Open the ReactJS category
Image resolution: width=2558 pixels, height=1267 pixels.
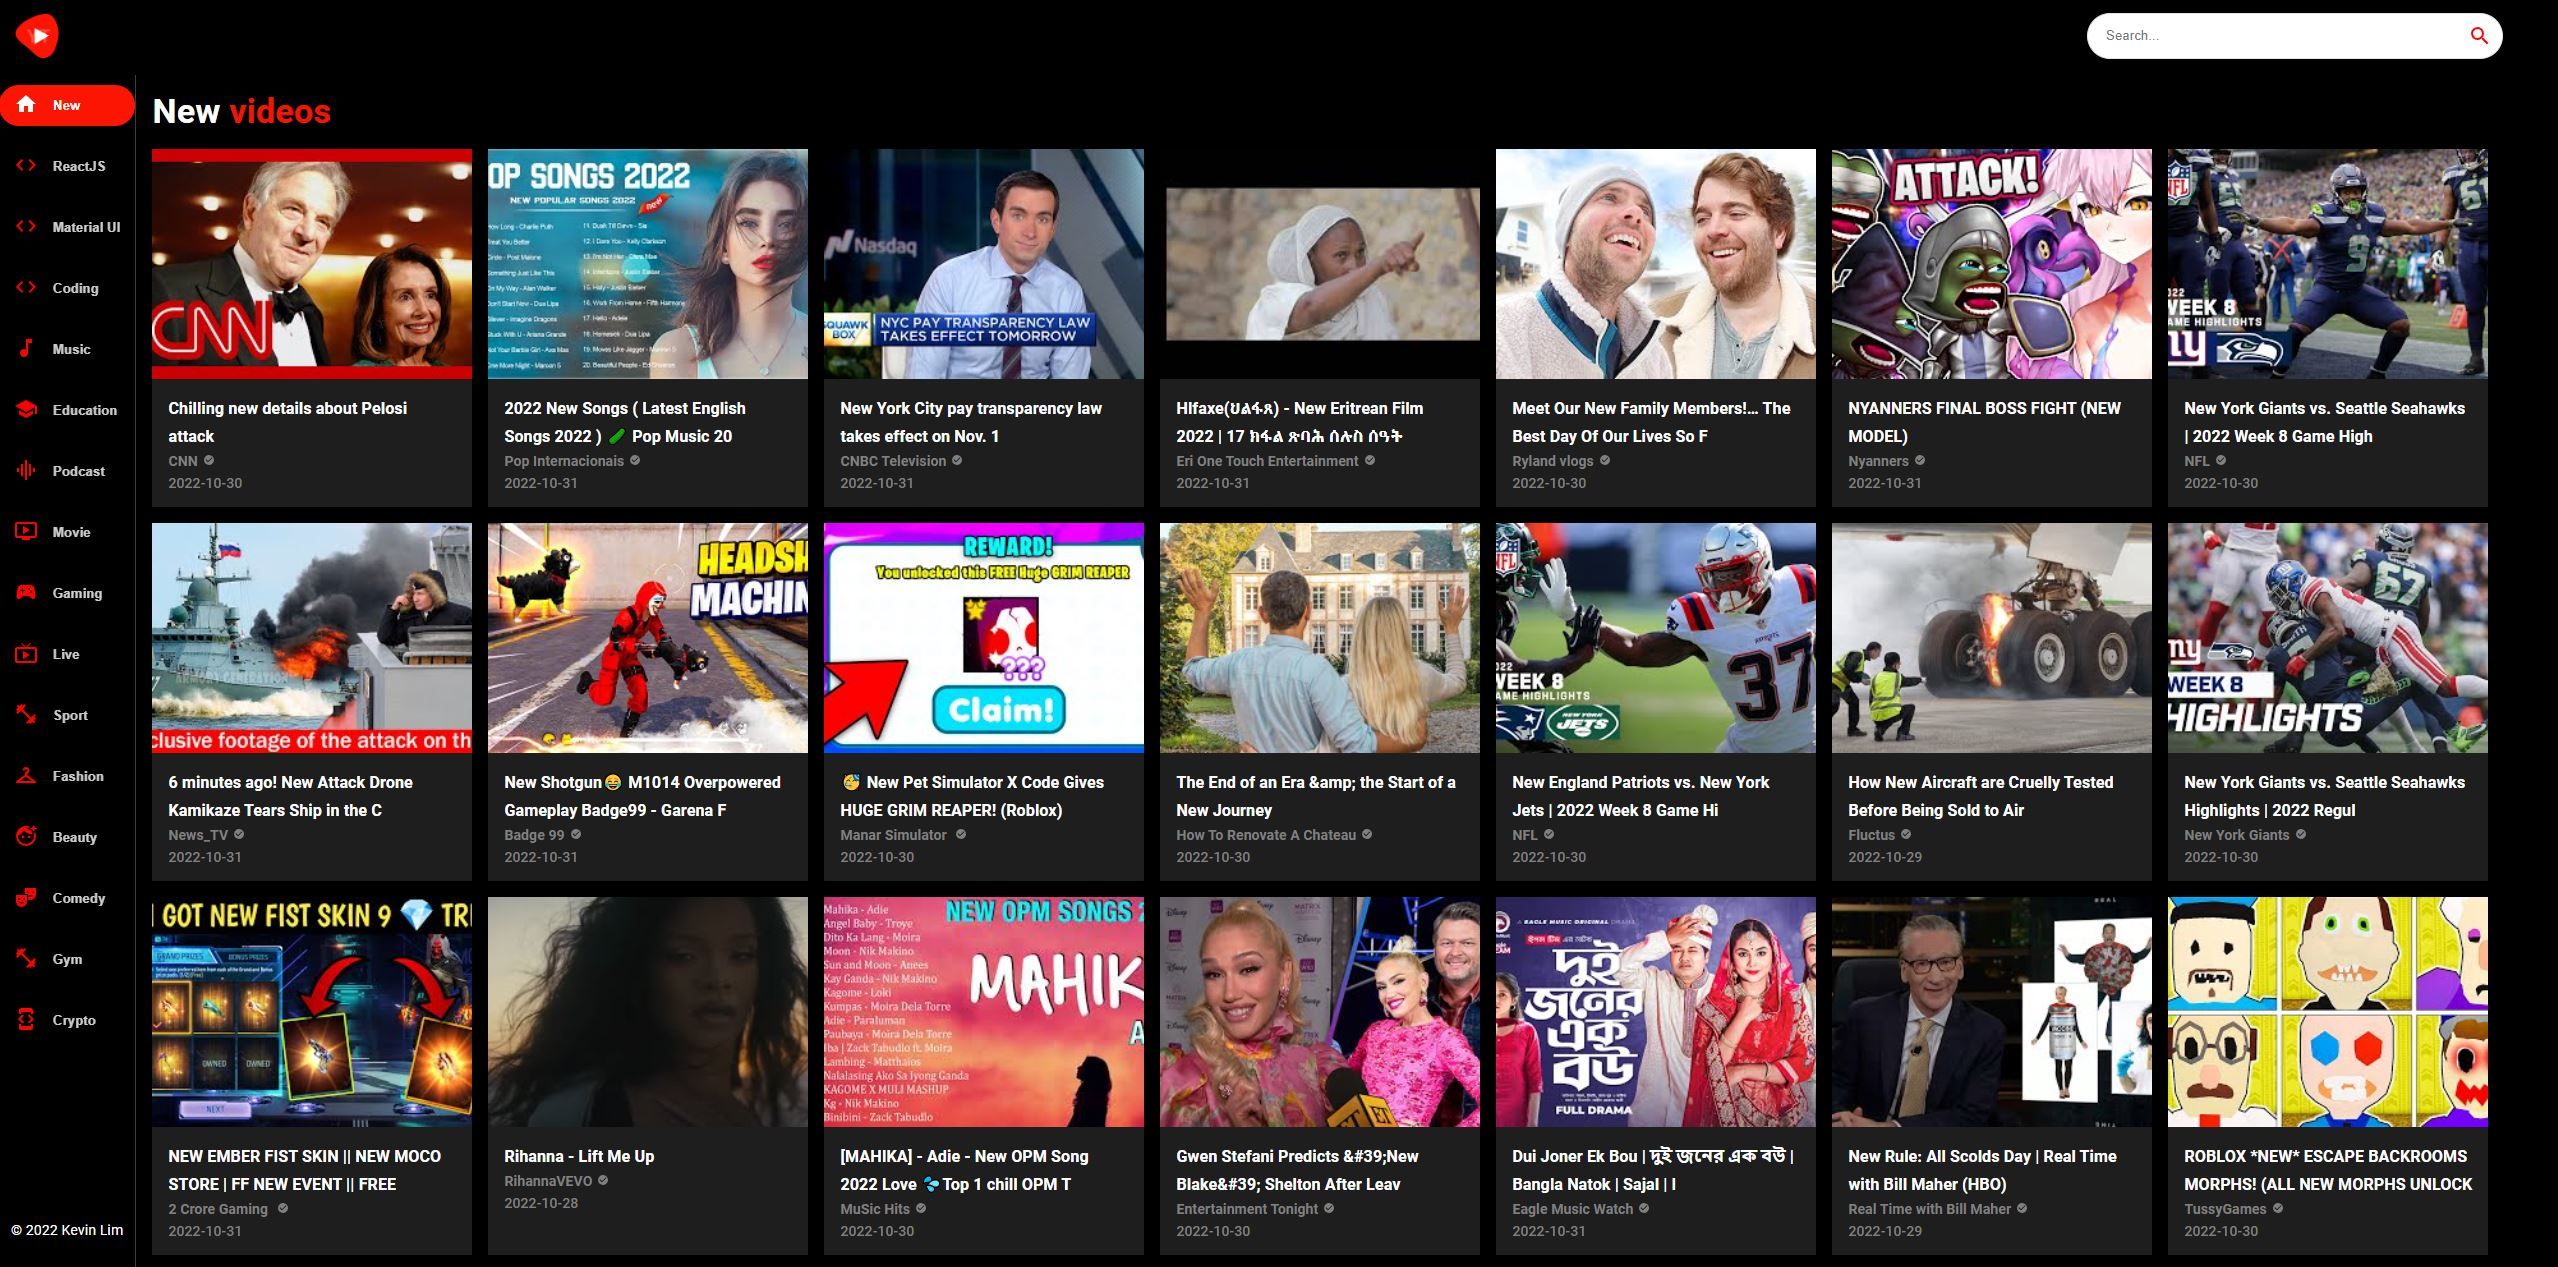pyautogui.click(x=78, y=166)
